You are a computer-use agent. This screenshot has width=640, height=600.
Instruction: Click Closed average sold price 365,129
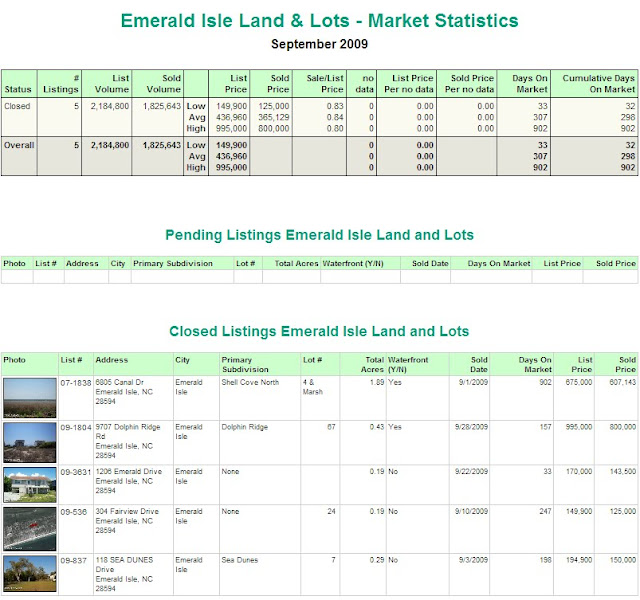(273, 117)
